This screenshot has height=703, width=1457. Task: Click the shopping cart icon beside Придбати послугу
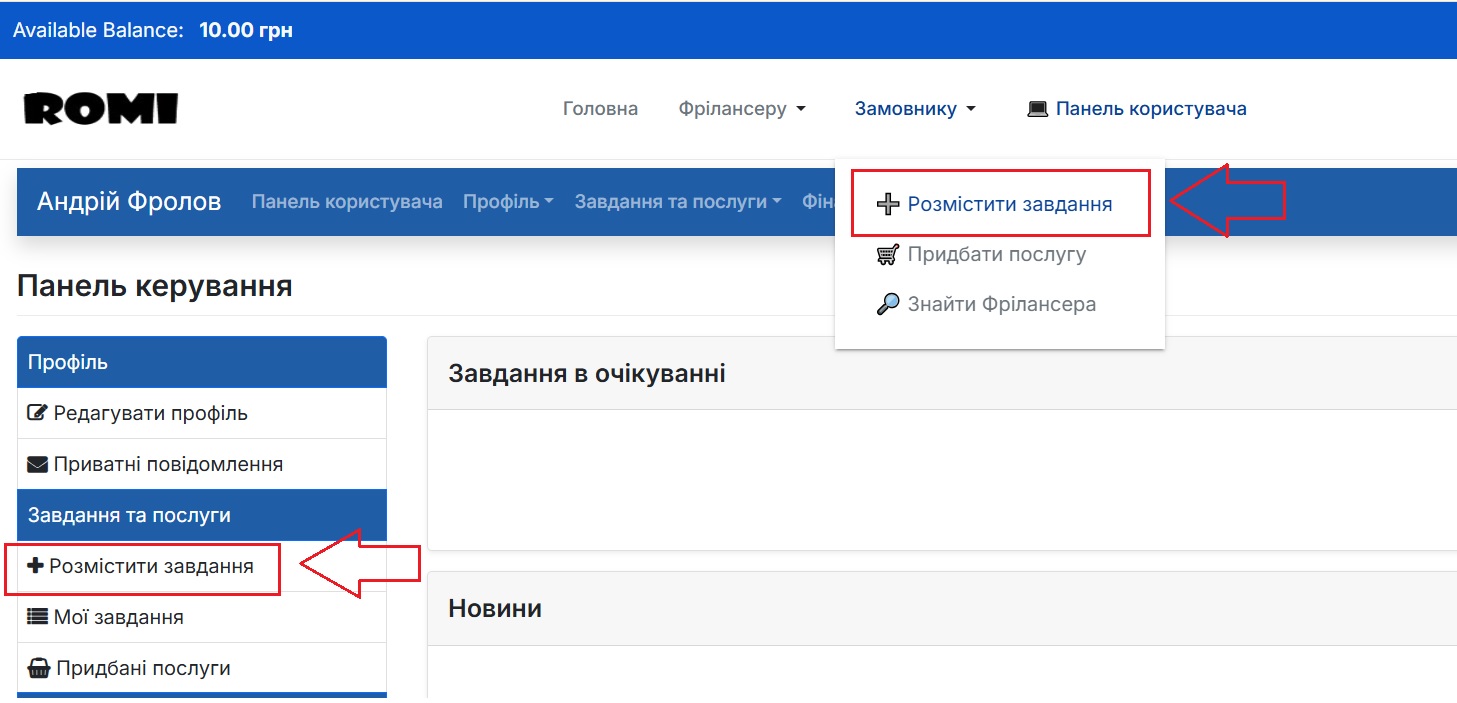point(886,254)
